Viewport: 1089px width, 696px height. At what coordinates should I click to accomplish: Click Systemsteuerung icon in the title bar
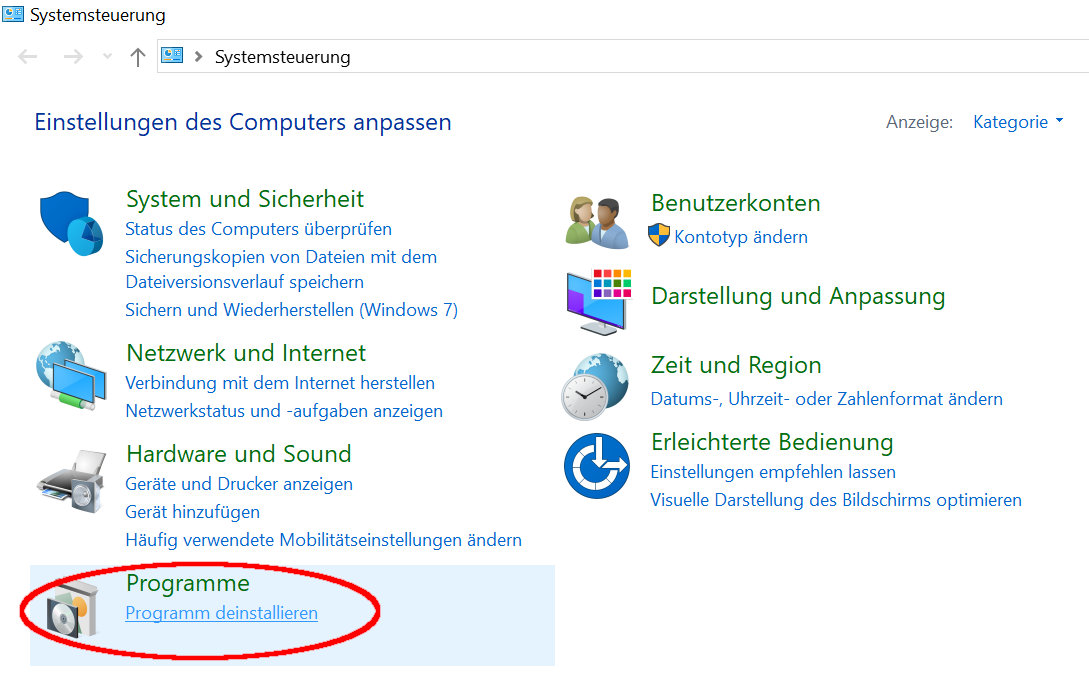tap(13, 14)
